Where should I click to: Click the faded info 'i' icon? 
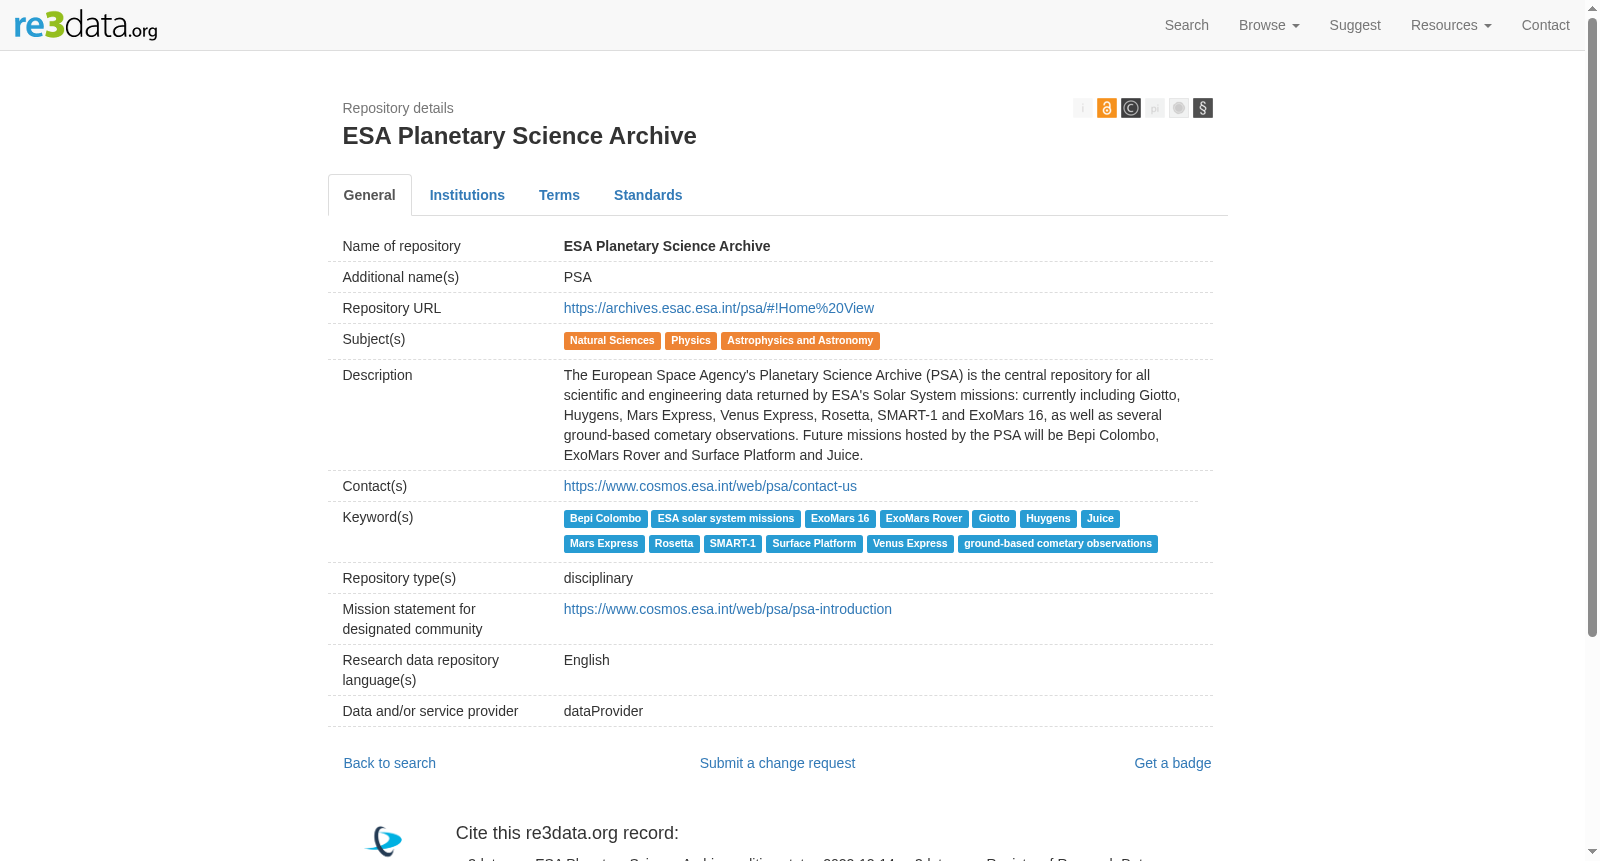(1082, 108)
